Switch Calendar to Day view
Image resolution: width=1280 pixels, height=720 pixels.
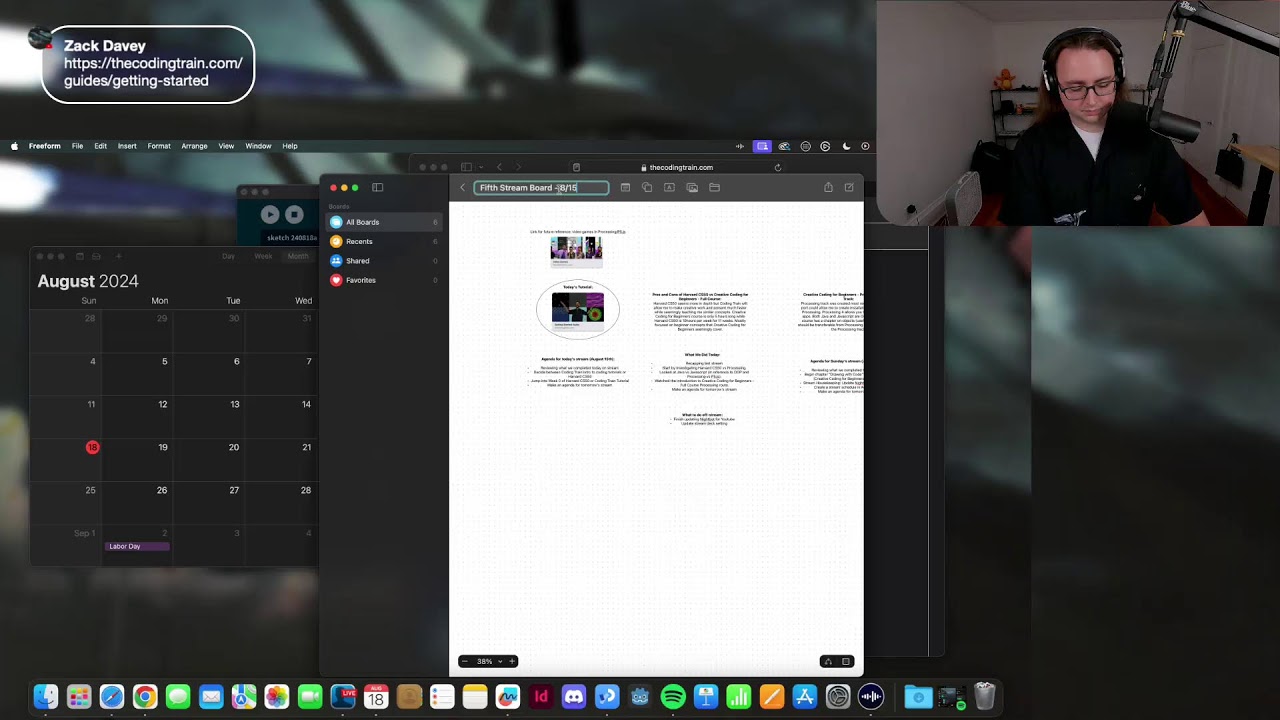[x=228, y=256]
